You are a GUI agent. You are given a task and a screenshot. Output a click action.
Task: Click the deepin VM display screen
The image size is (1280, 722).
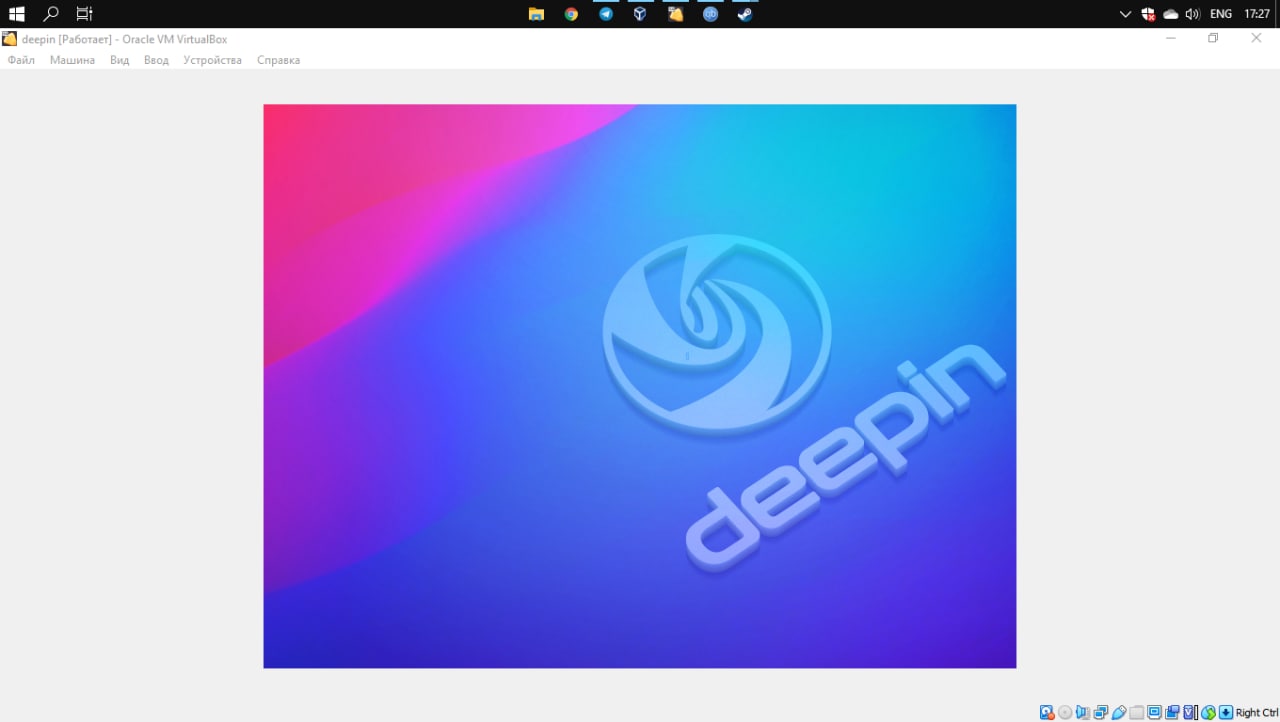tap(640, 386)
